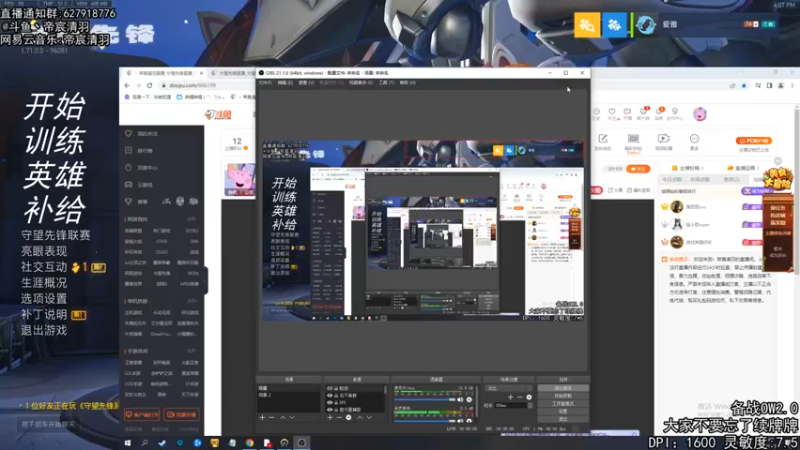
Task: Open 场景集合 menu in OBS
Action: coord(361,82)
